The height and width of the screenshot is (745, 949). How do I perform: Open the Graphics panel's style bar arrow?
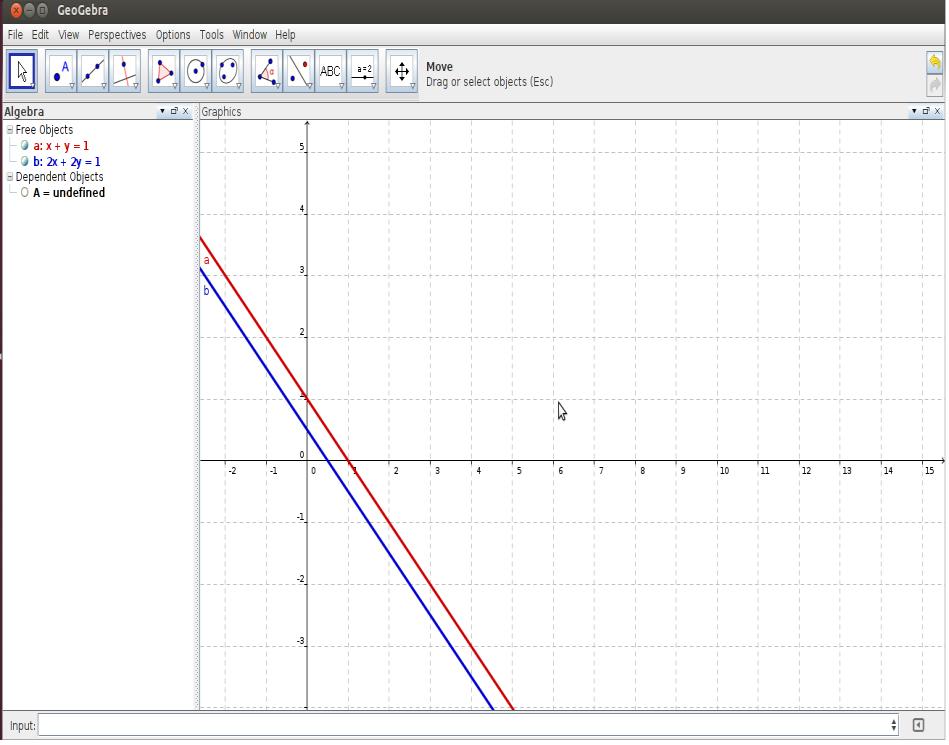pyautogui.click(x=914, y=111)
